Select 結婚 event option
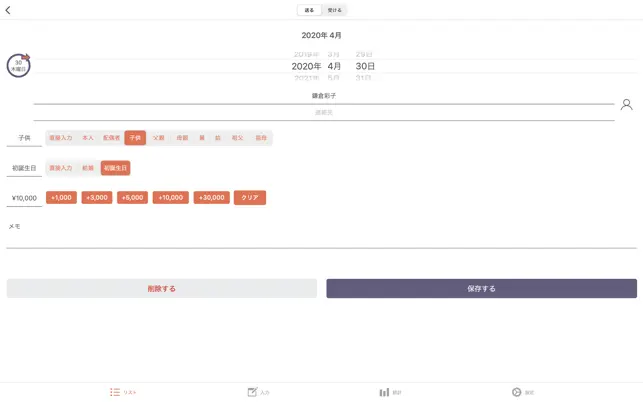The width and height of the screenshot is (643, 402). point(88,168)
